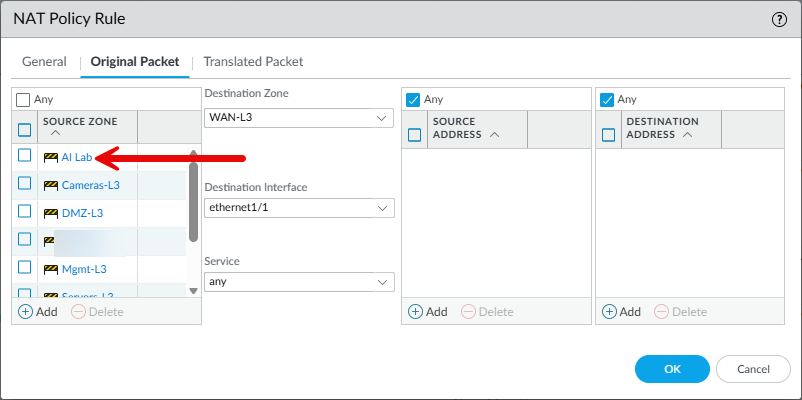Click the Add button under Source Zone
The height and width of the screenshot is (400, 802).
click(38, 312)
